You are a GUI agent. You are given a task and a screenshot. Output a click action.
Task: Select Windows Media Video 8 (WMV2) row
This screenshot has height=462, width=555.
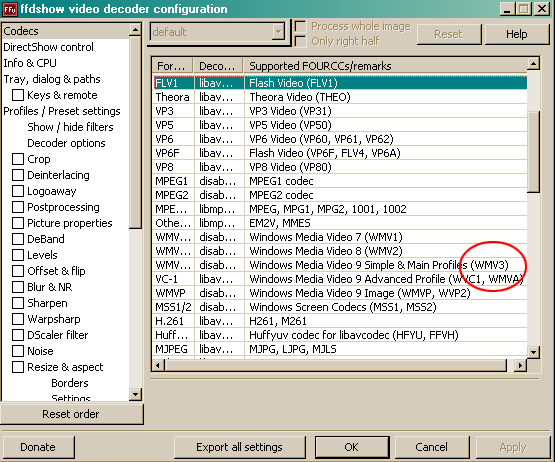[x=340, y=251]
